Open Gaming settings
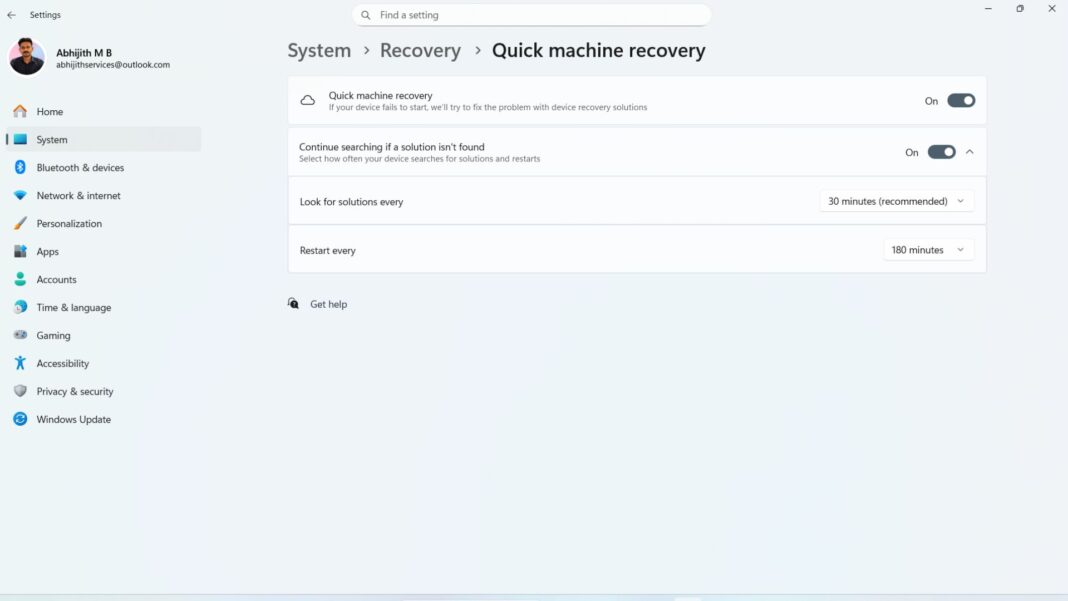Viewport: 1068px width, 601px height. [x=50, y=335]
